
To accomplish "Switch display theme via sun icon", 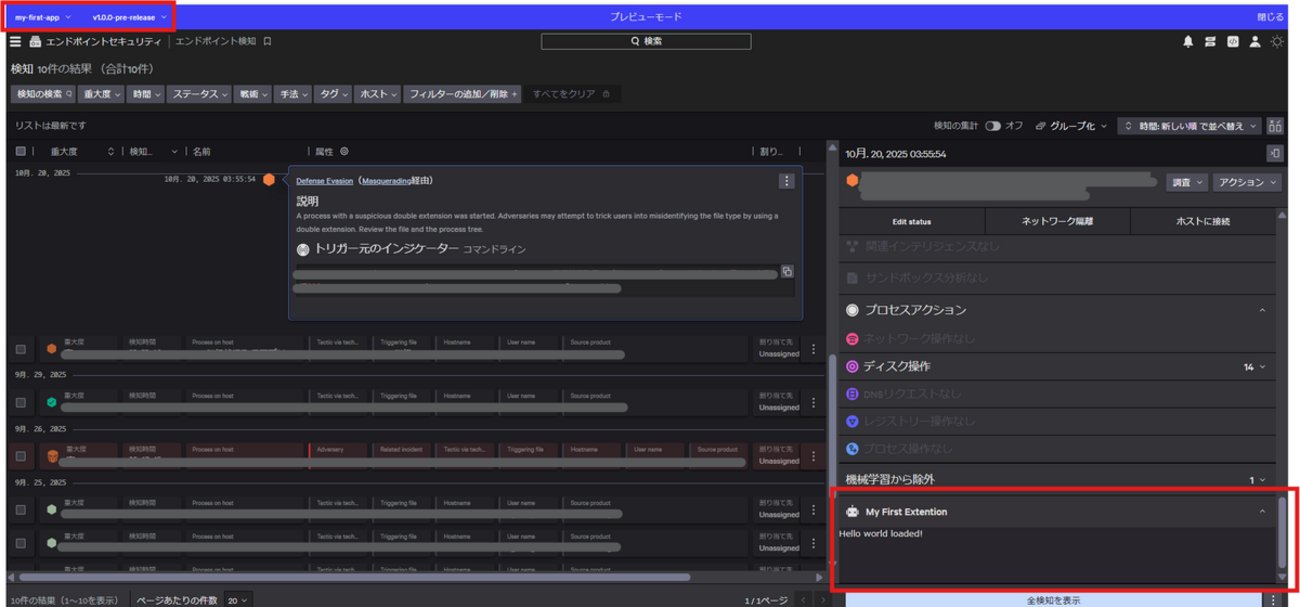I will coord(1278,42).
